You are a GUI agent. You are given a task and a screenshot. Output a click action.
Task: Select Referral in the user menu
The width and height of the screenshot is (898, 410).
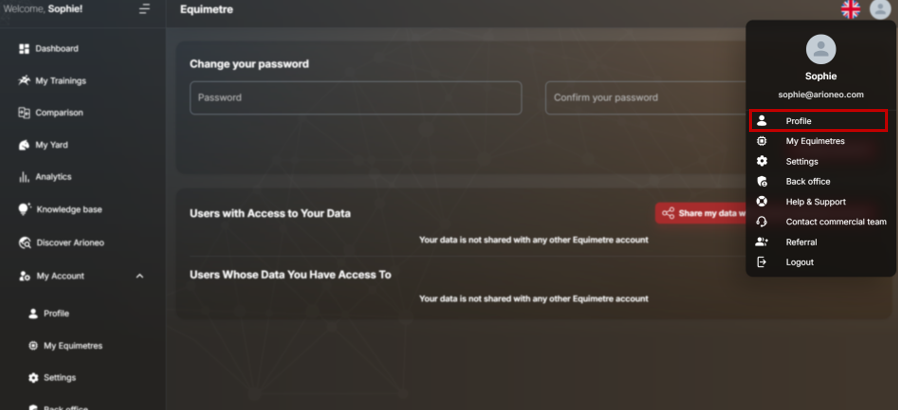point(818,242)
